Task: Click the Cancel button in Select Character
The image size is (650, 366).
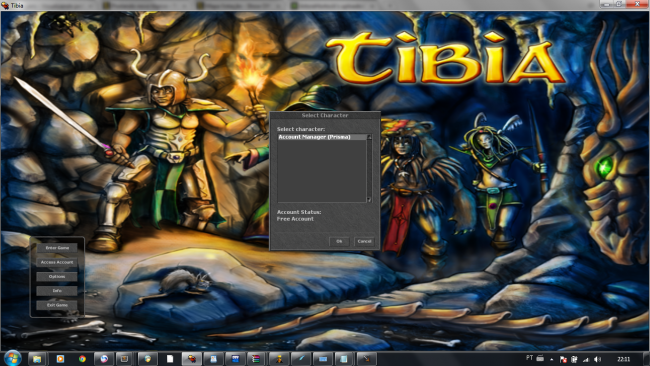Action: coord(364,241)
